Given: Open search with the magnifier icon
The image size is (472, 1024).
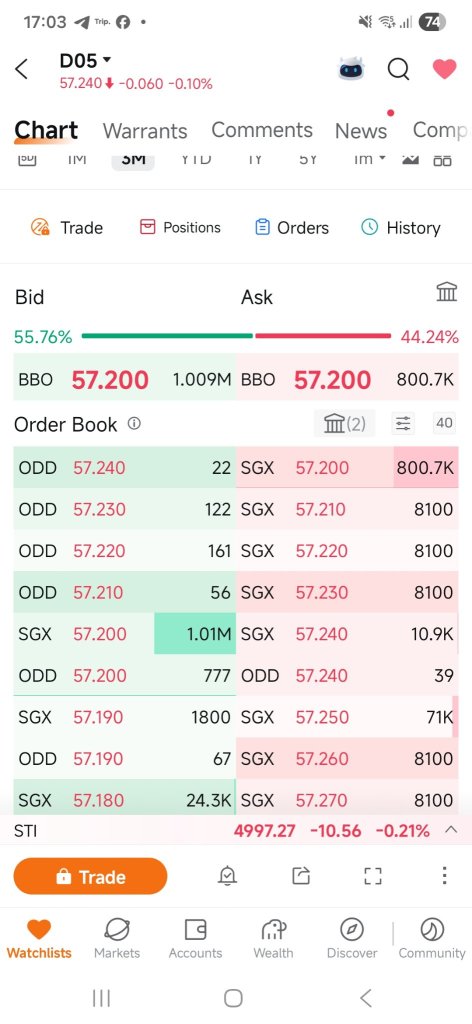Looking at the screenshot, I should (x=398, y=69).
